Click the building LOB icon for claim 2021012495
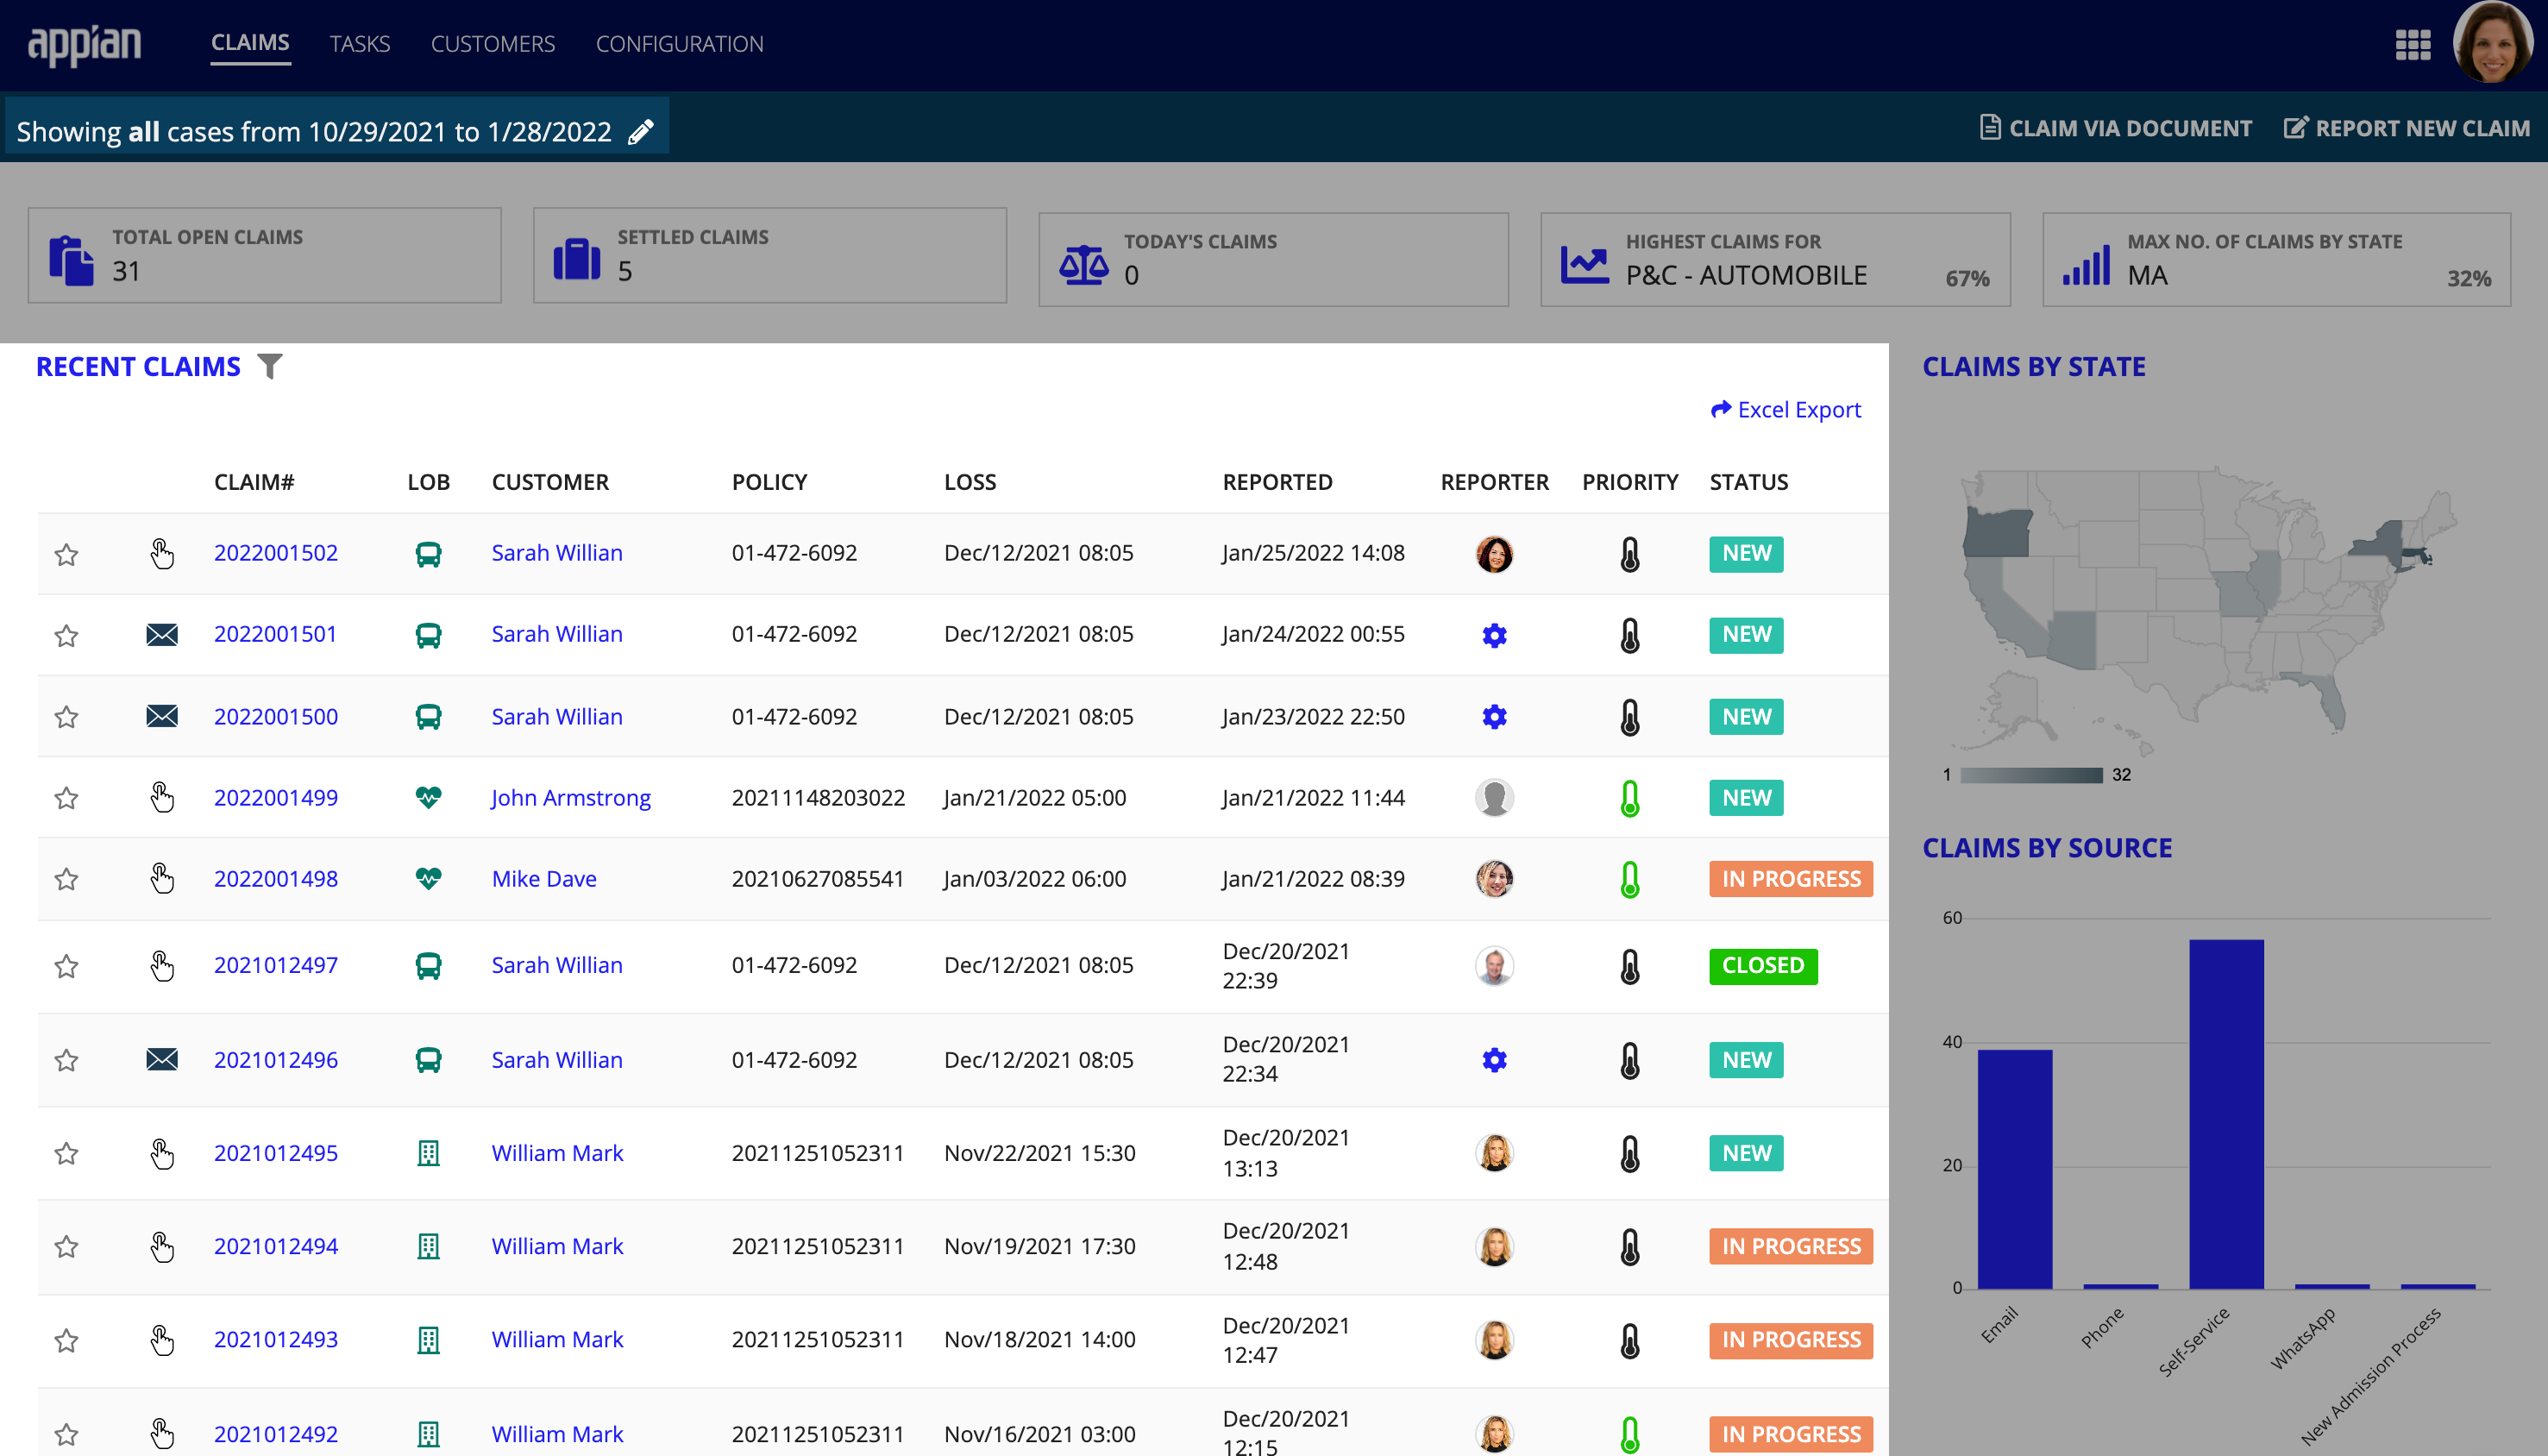The width and height of the screenshot is (2548, 1456). pyautogui.click(x=427, y=1153)
